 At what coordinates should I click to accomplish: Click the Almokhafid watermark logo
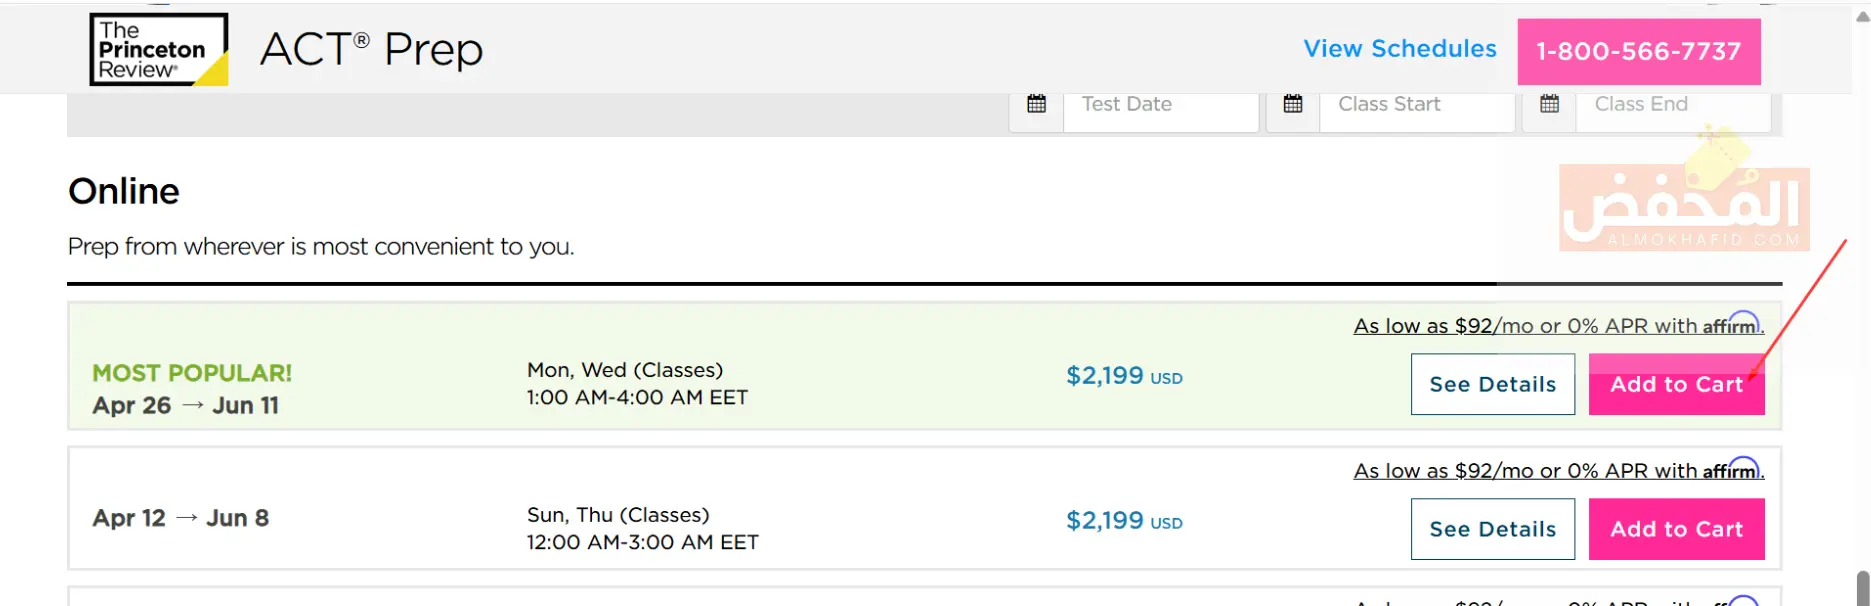click(x=1684, y=205)
